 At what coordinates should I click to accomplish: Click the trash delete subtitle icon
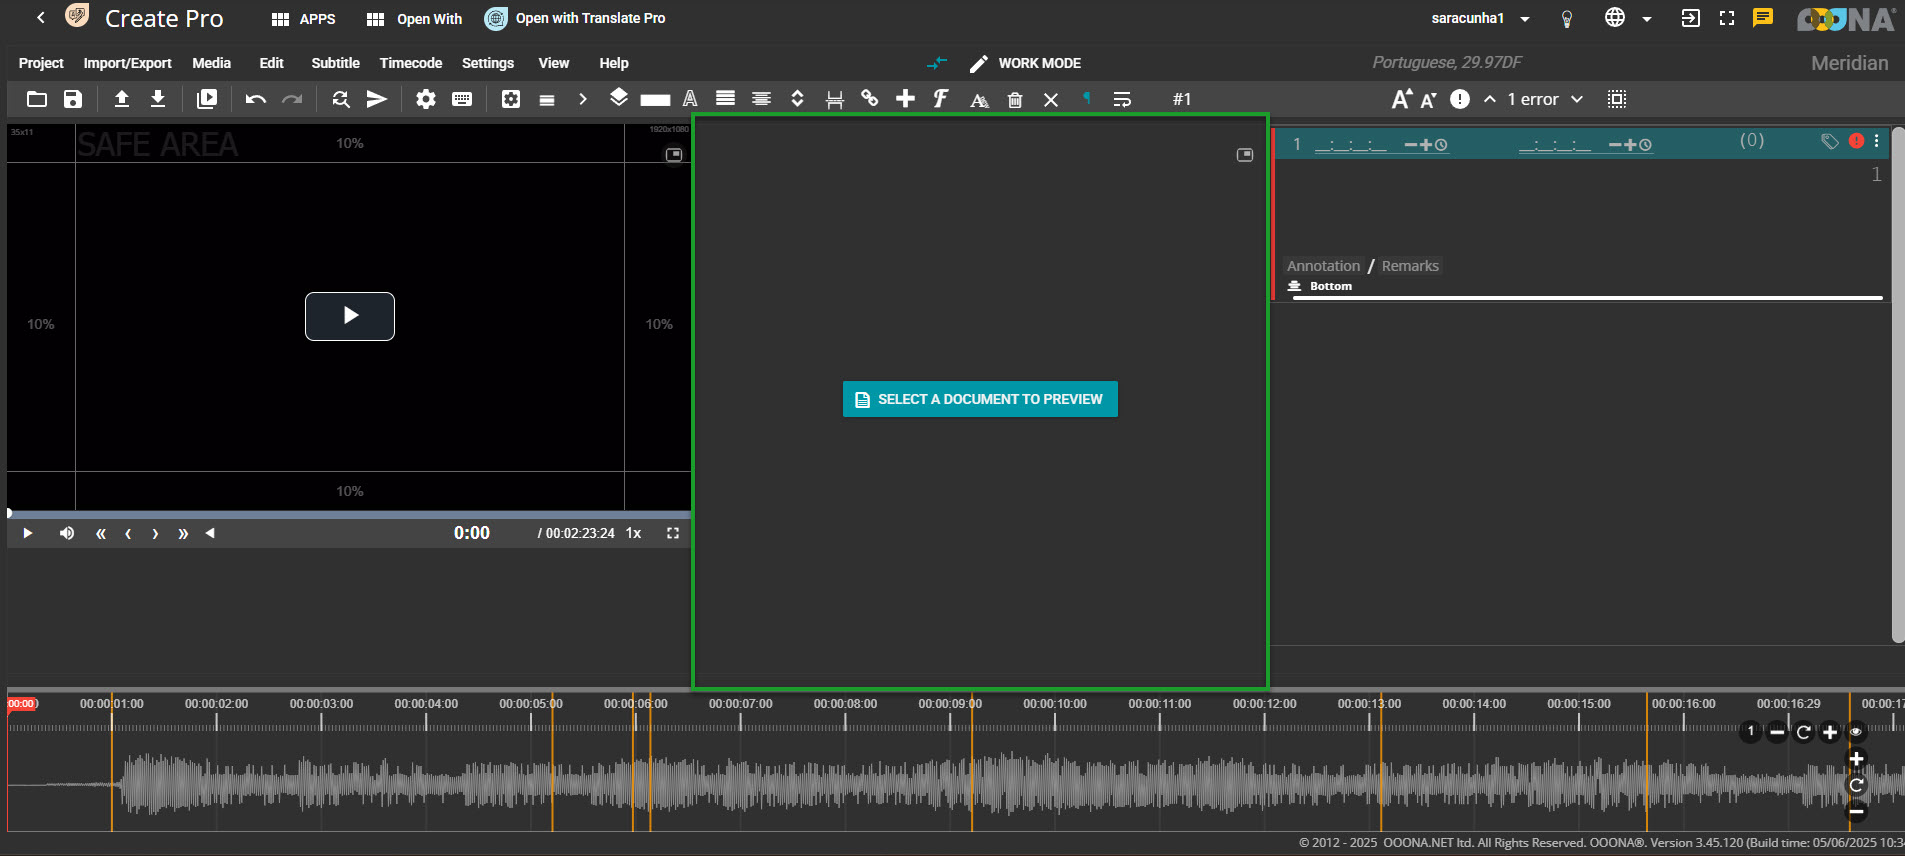(x=1015, y=100)
